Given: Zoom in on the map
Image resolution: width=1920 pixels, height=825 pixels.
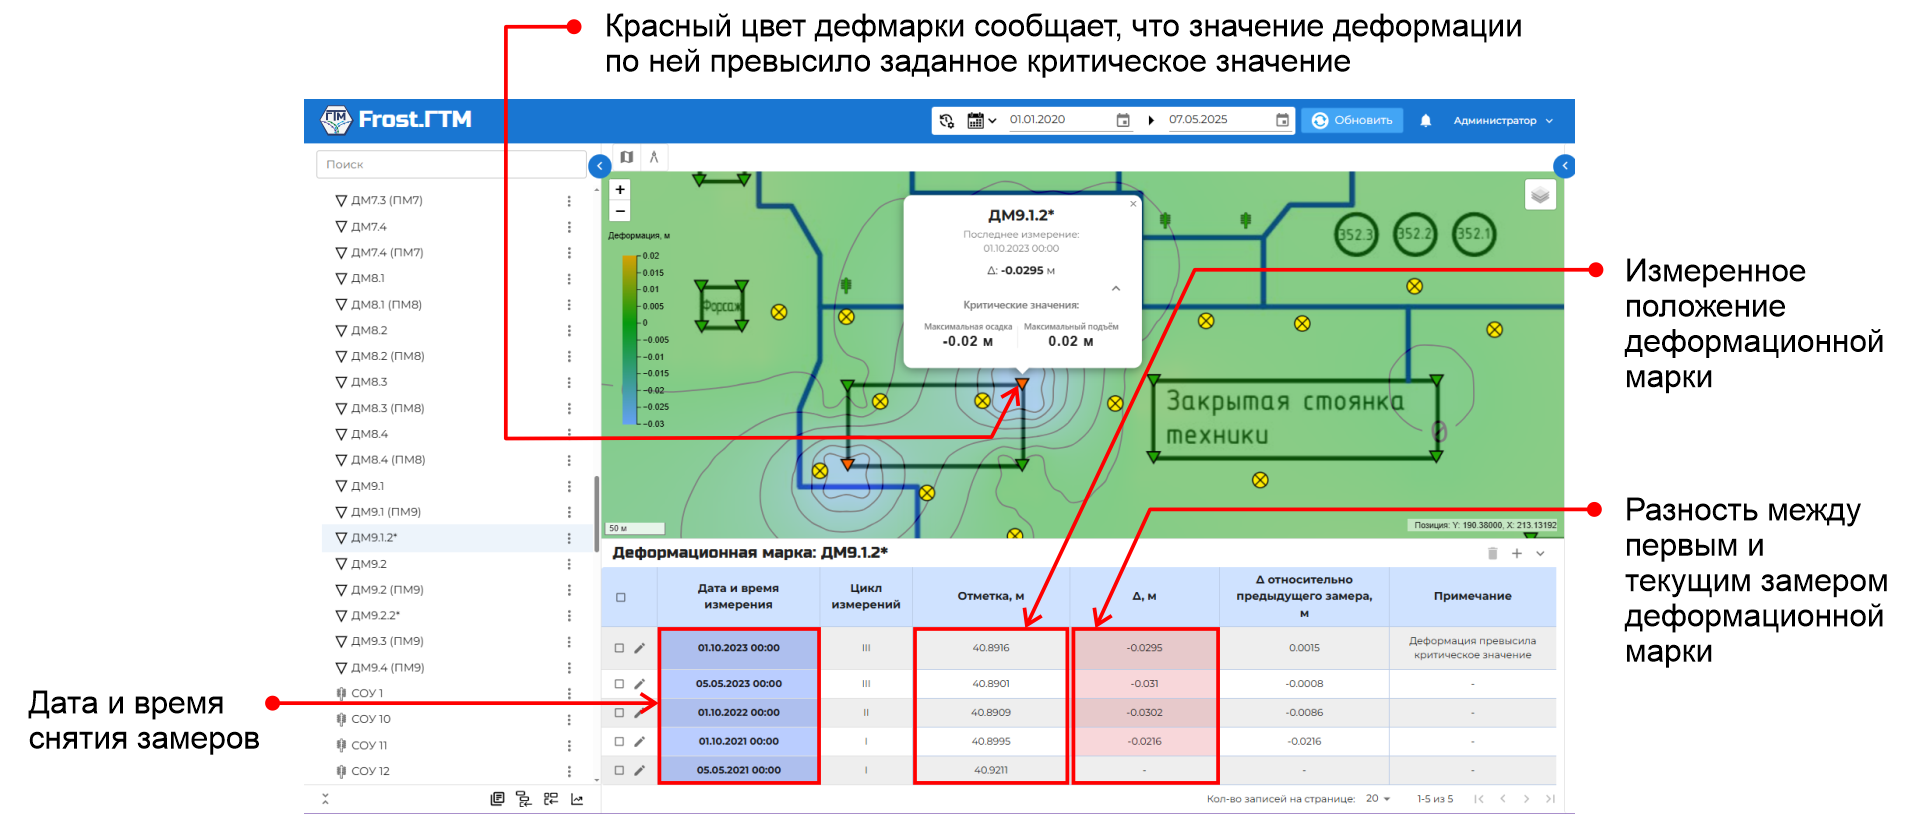Looking at the screenshot, I should (x=620, y=189).
